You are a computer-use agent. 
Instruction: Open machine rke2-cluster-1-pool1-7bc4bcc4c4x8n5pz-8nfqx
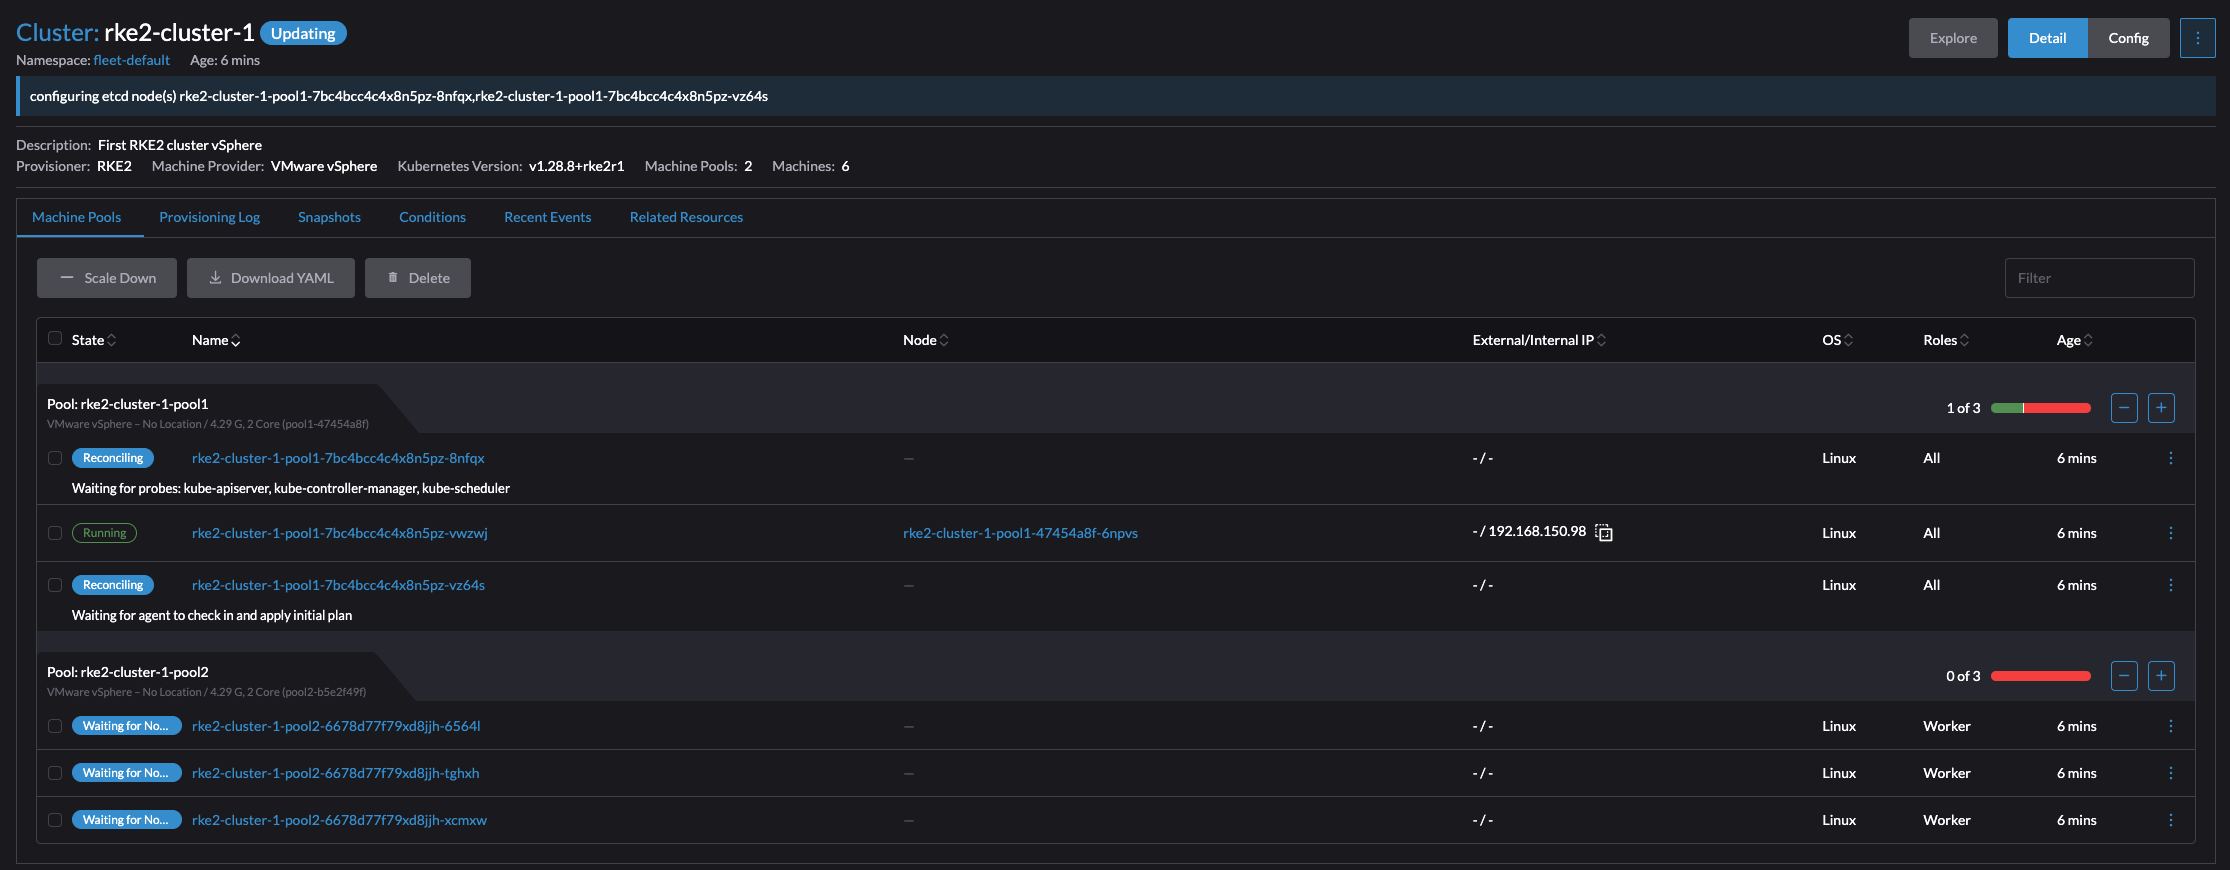point(338,458)
